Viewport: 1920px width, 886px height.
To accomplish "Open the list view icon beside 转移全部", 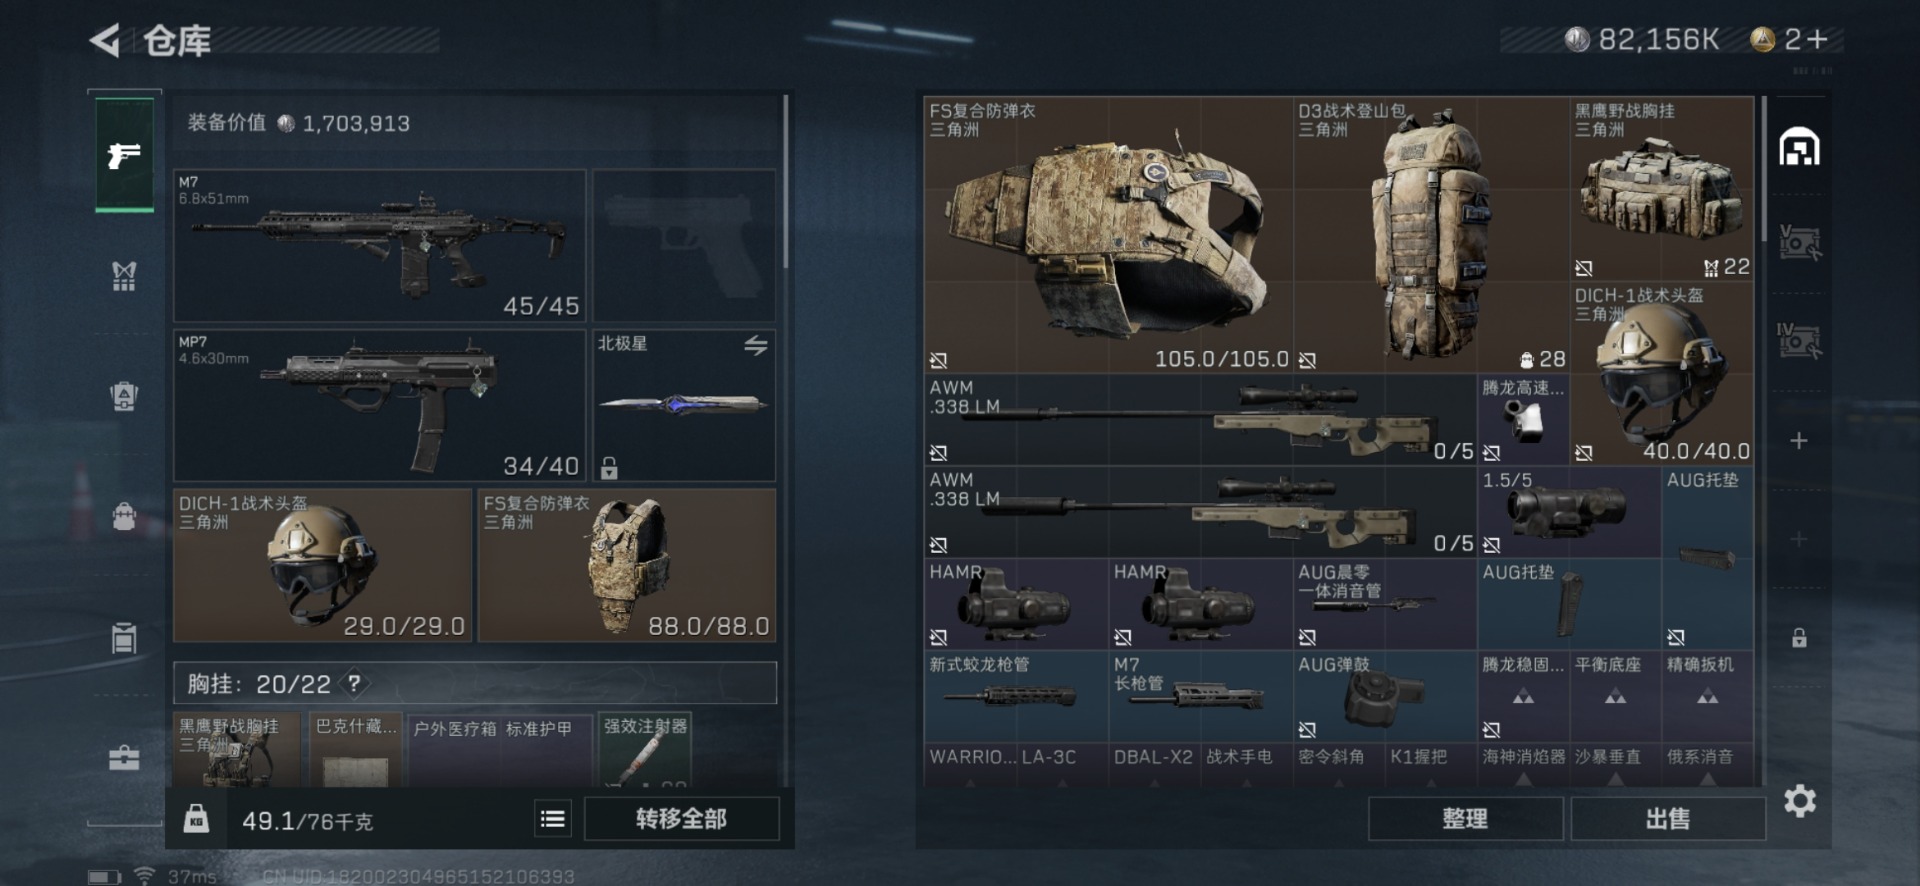I will (552, 819).
